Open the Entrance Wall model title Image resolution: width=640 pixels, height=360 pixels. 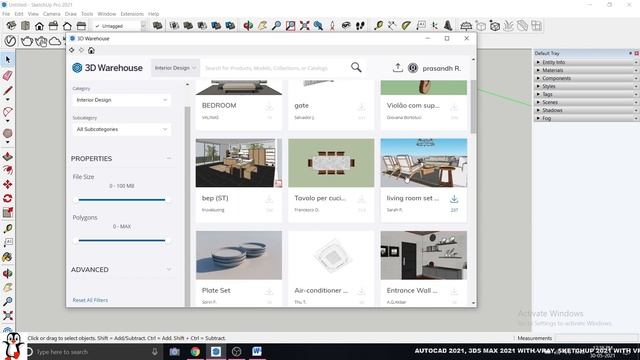pos(412,290)
